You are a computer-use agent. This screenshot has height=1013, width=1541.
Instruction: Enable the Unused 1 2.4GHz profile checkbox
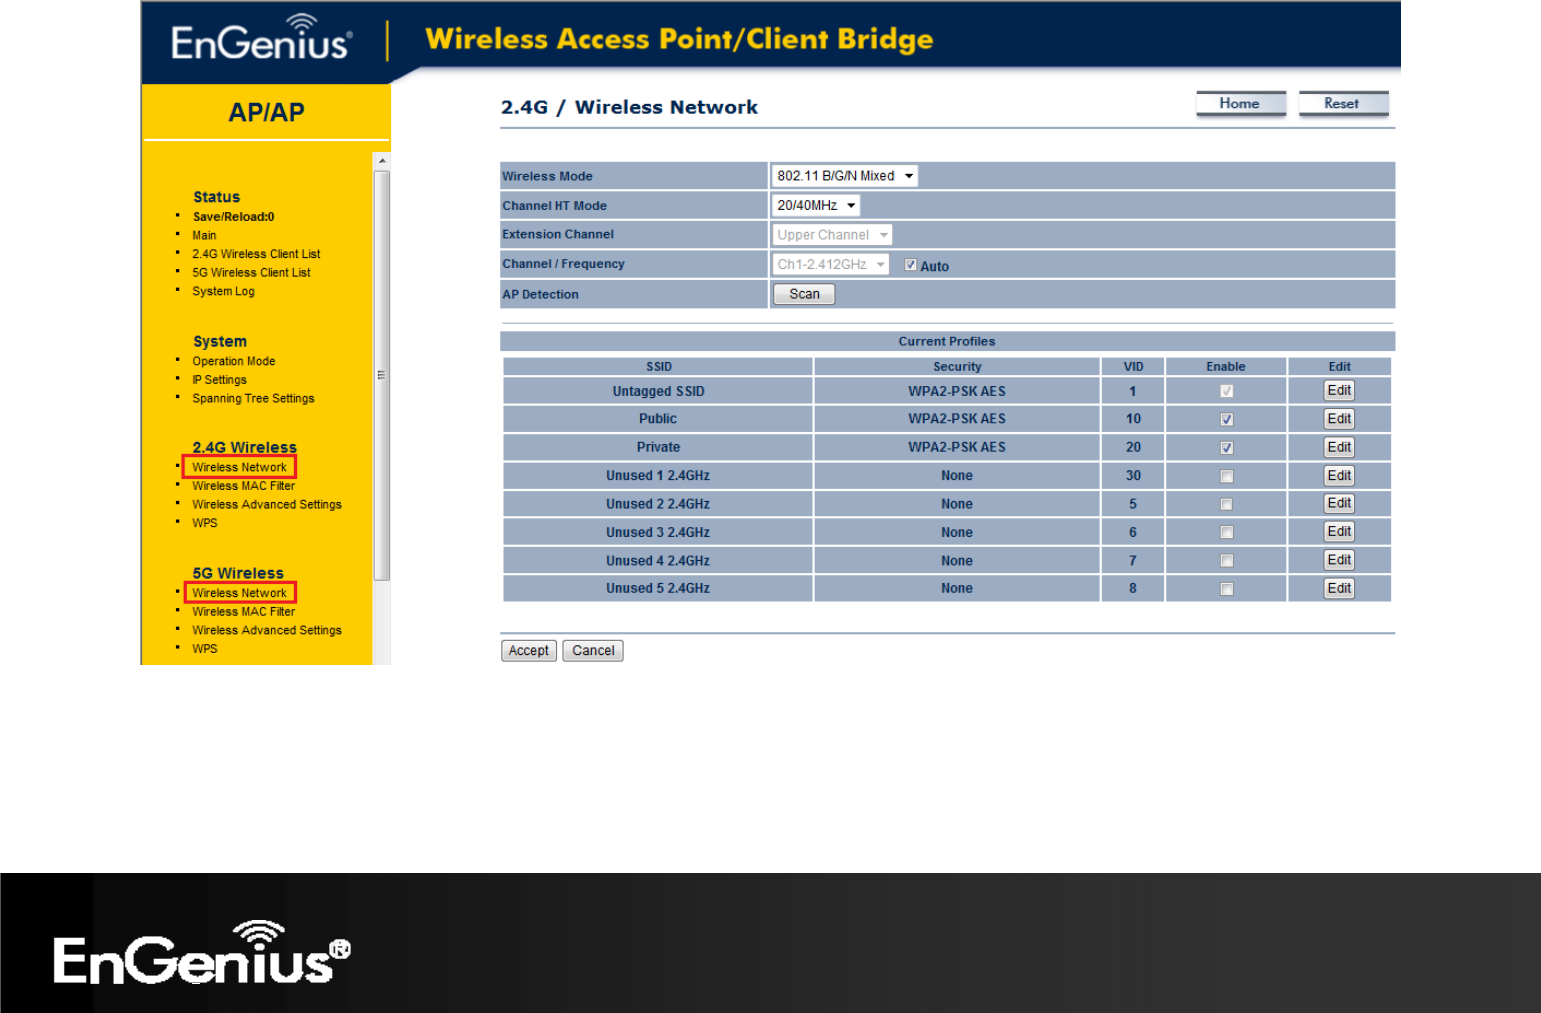click(x=1226, y=476)
